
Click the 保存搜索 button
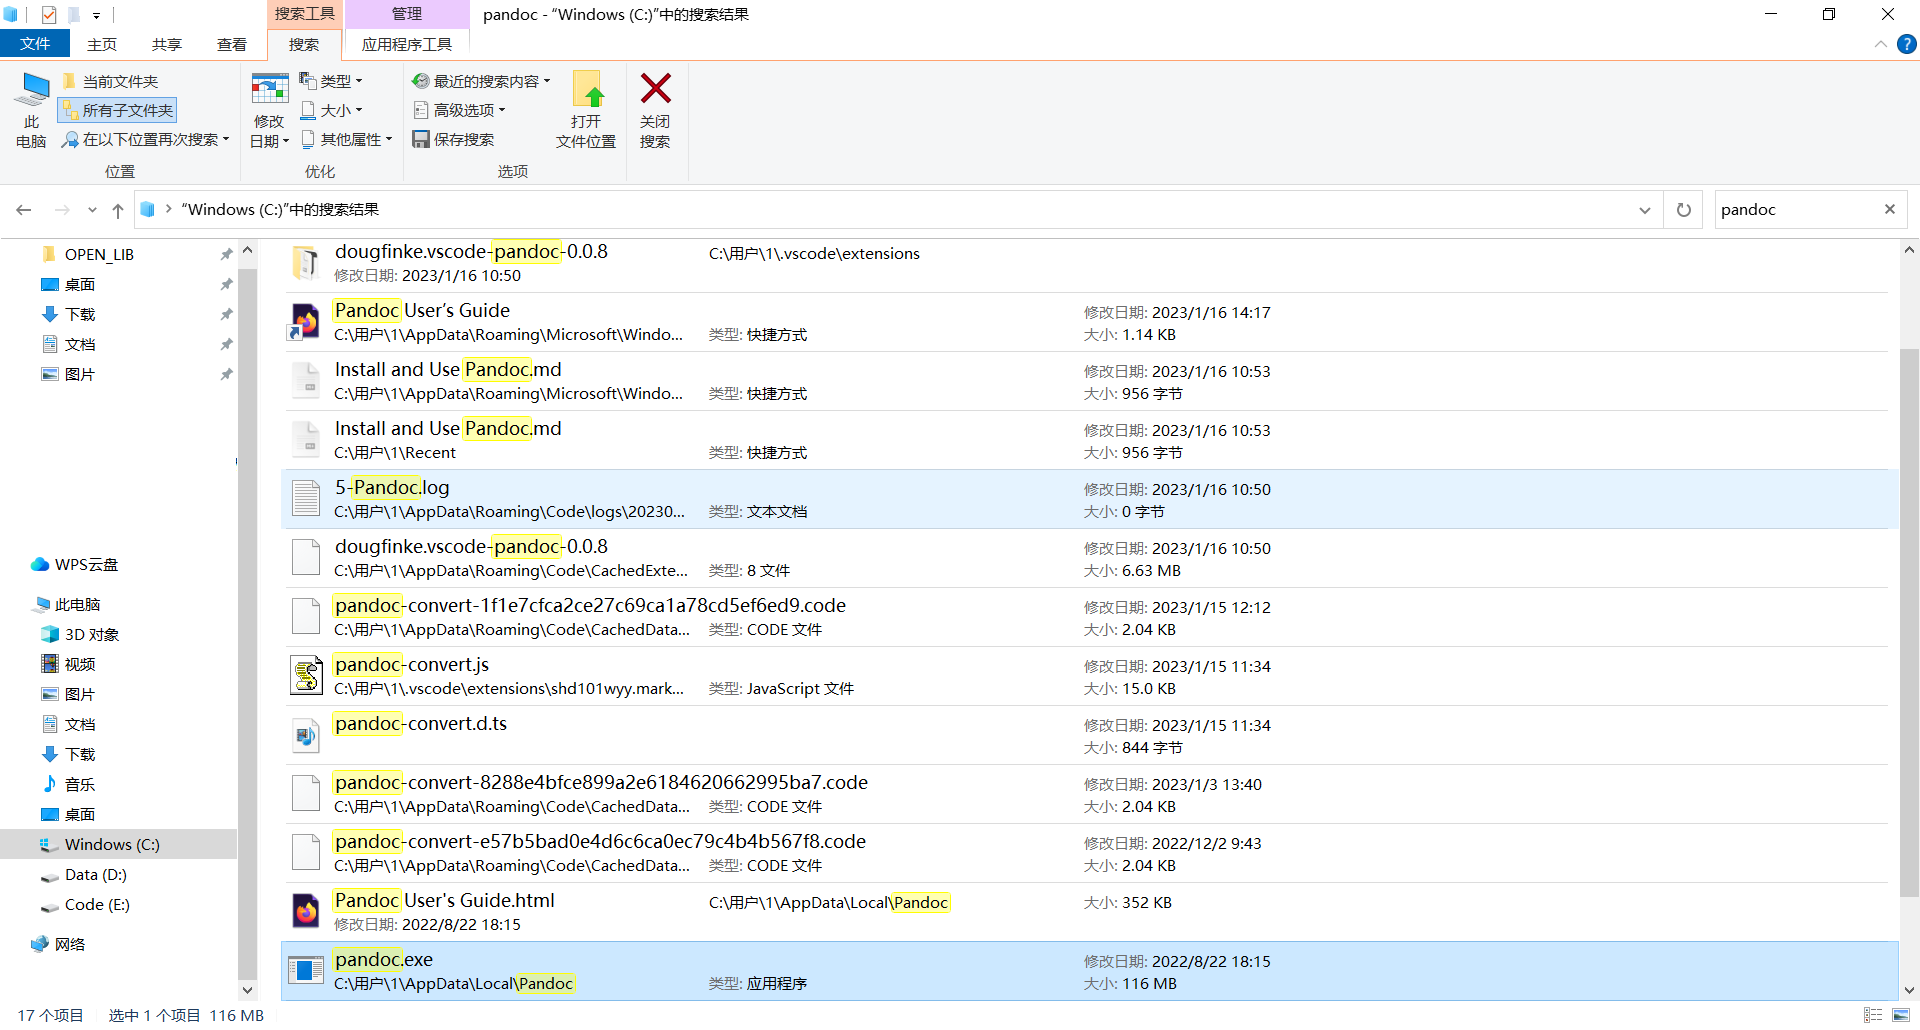coord(454,139)
